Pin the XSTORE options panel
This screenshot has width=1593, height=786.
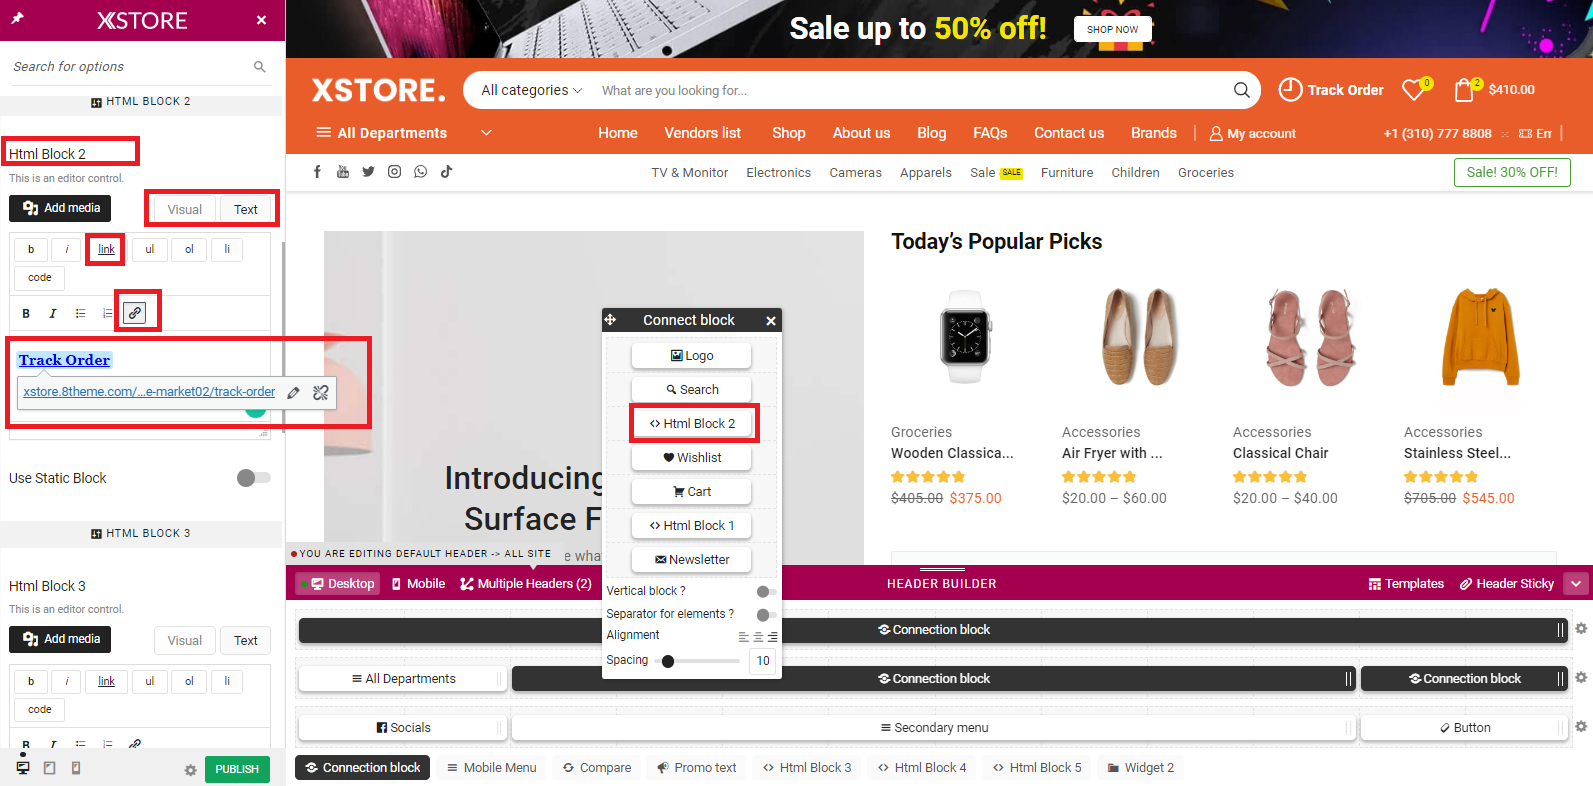(x=18, y=19)
